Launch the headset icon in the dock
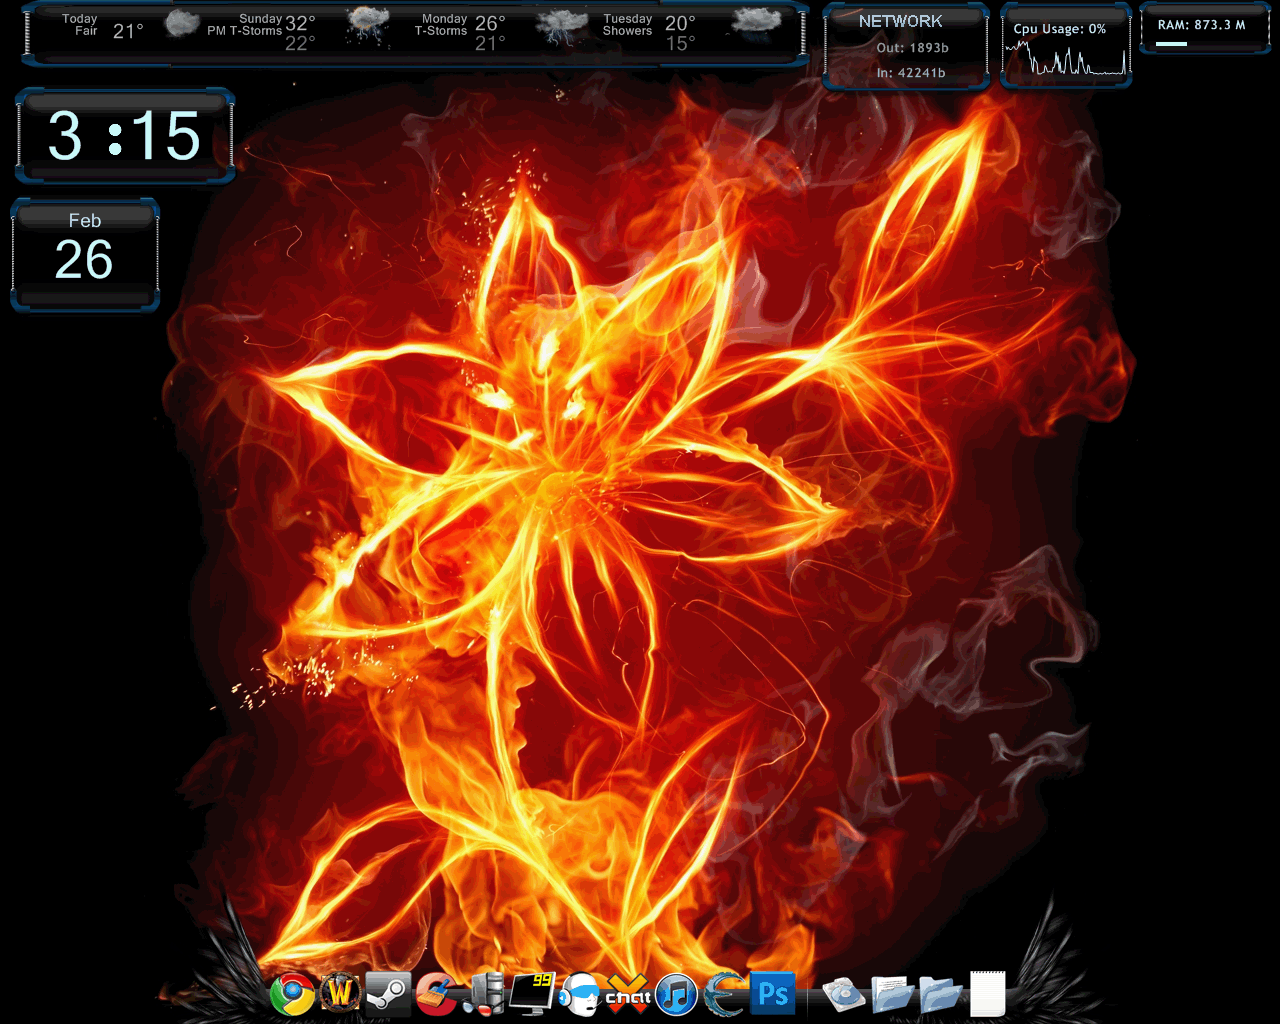The image size is (1280, 1024). (580, 994)
